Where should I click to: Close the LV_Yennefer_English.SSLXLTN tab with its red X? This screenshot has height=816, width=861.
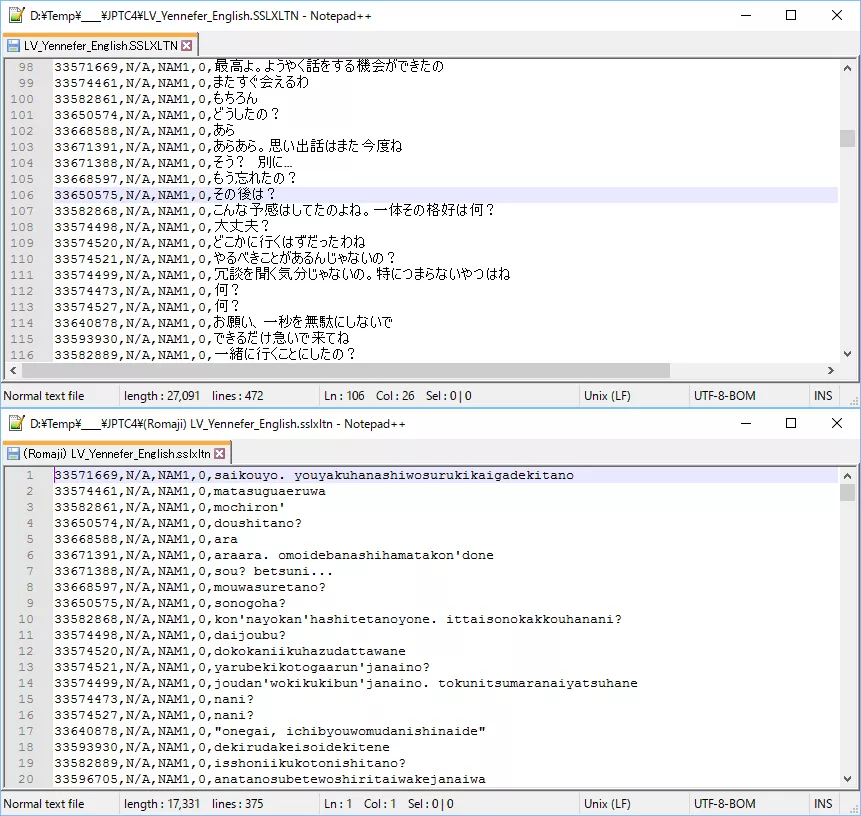(187, 45)
